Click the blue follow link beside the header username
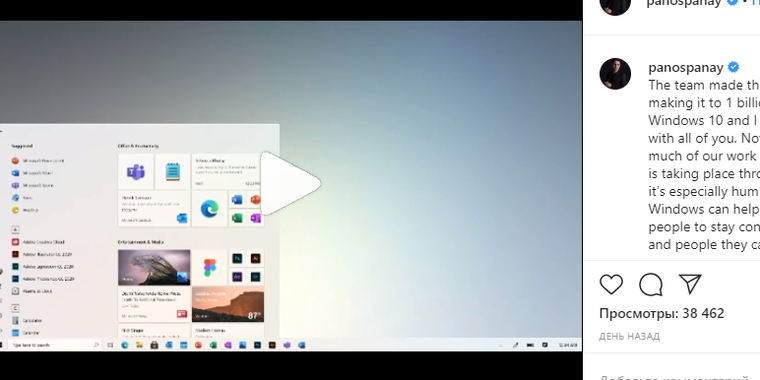This screenshot has width=760, height=380. 755,3
